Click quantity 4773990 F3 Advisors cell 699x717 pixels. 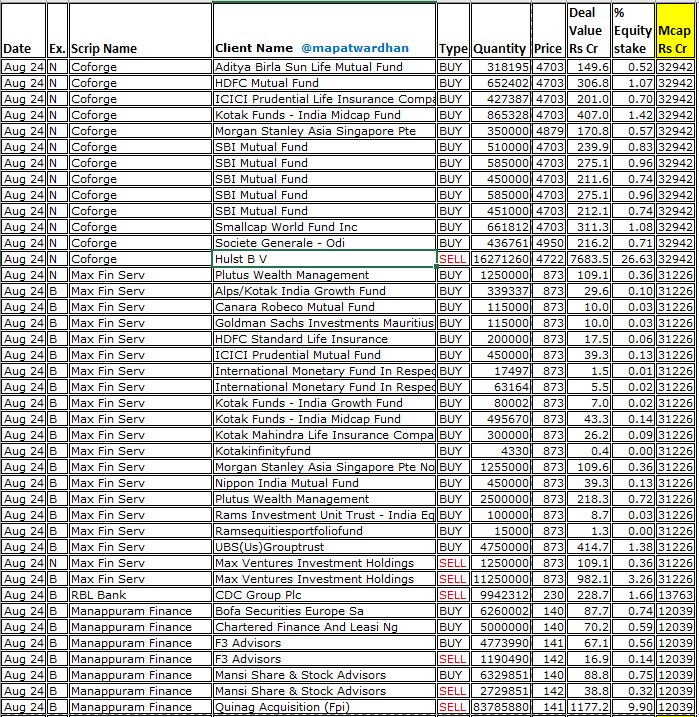tap(501, 643)
